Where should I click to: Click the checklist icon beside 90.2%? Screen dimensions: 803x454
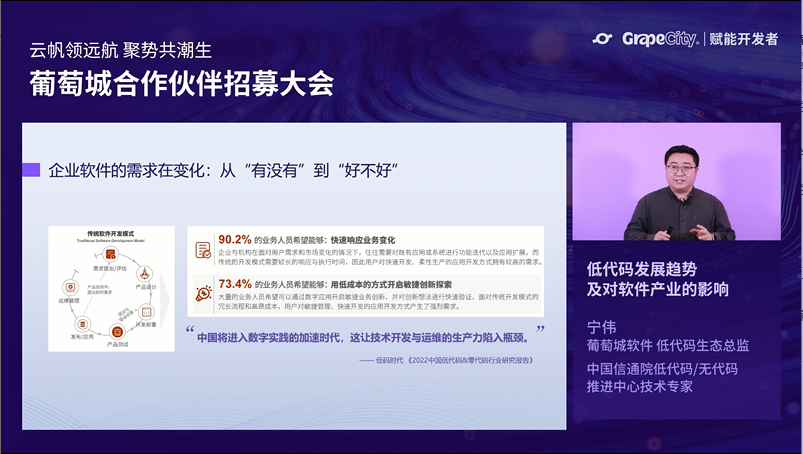pos(203,250)
